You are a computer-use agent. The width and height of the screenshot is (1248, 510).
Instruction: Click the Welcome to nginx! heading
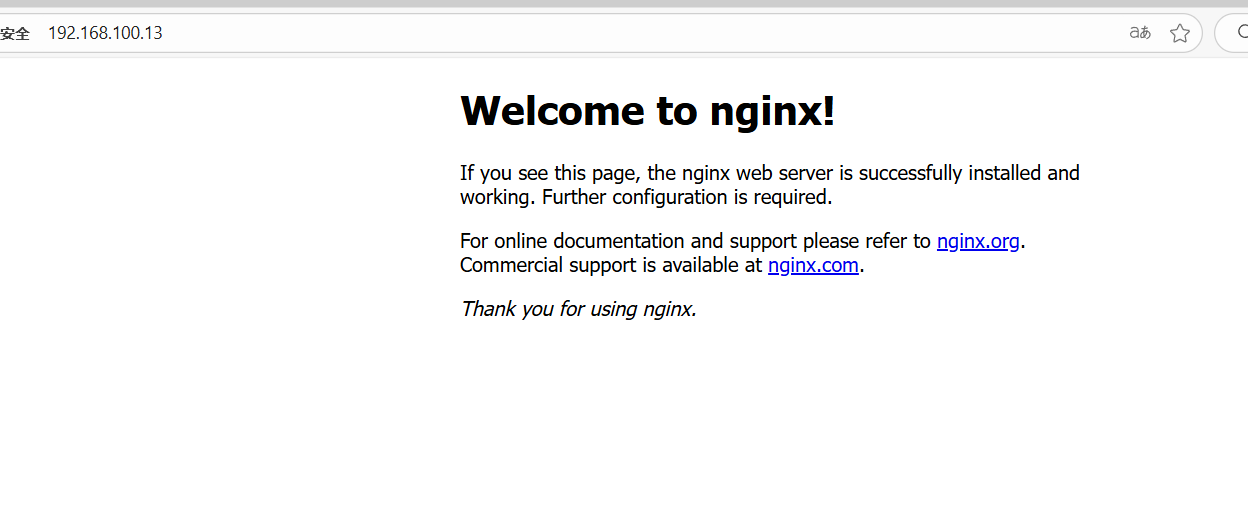coord(647,110)
